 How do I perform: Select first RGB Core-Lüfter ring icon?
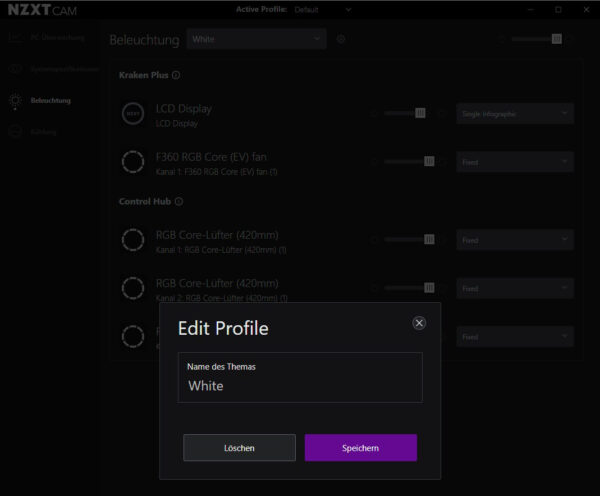pyautogui.click(x=133, y=240)
